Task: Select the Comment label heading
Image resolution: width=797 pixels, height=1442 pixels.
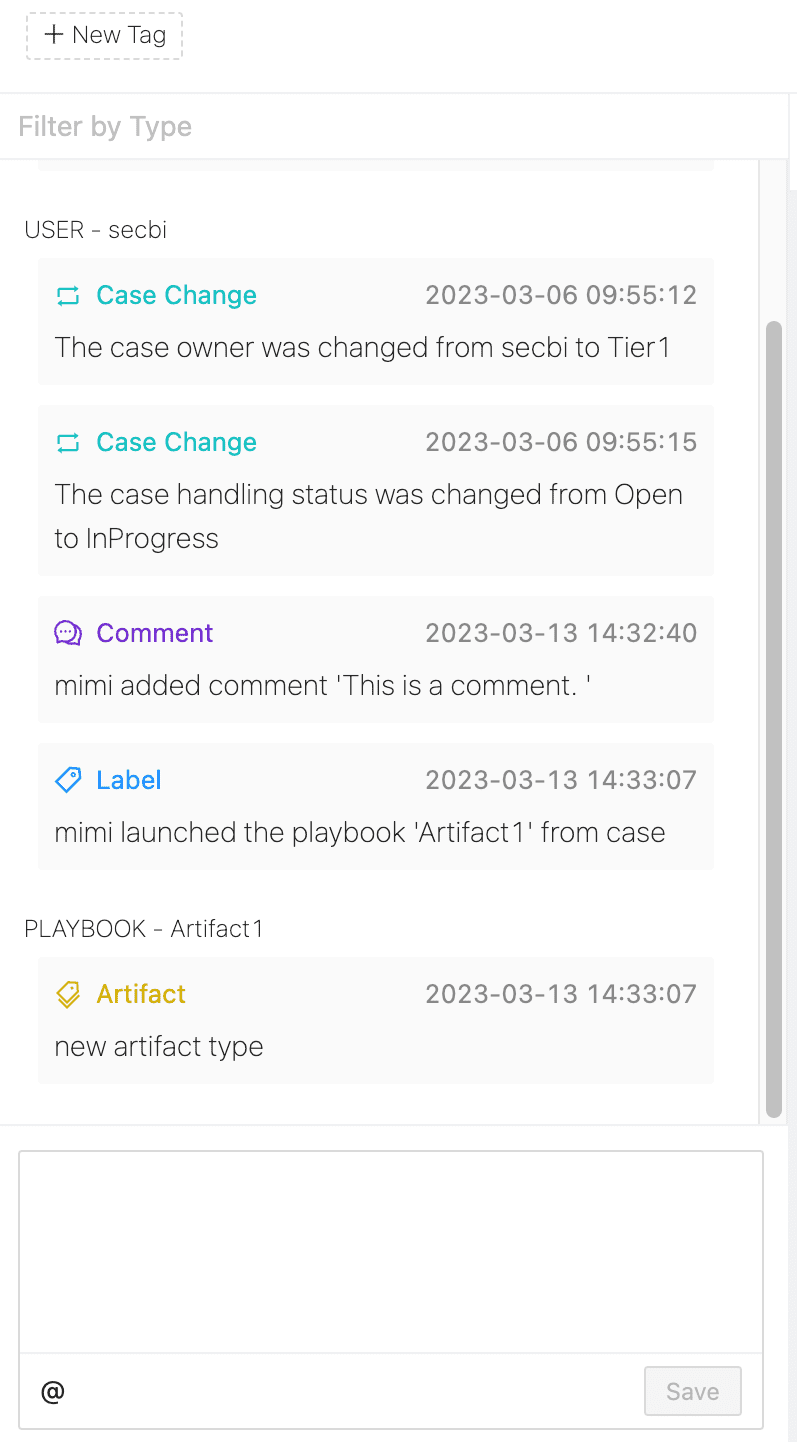Action: pos(154,632)
